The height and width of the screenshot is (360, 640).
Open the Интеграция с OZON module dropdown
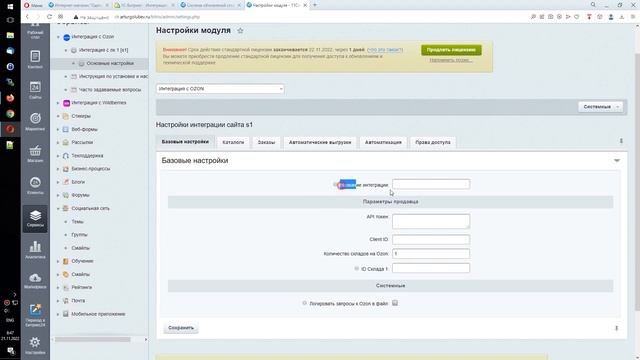220,89
